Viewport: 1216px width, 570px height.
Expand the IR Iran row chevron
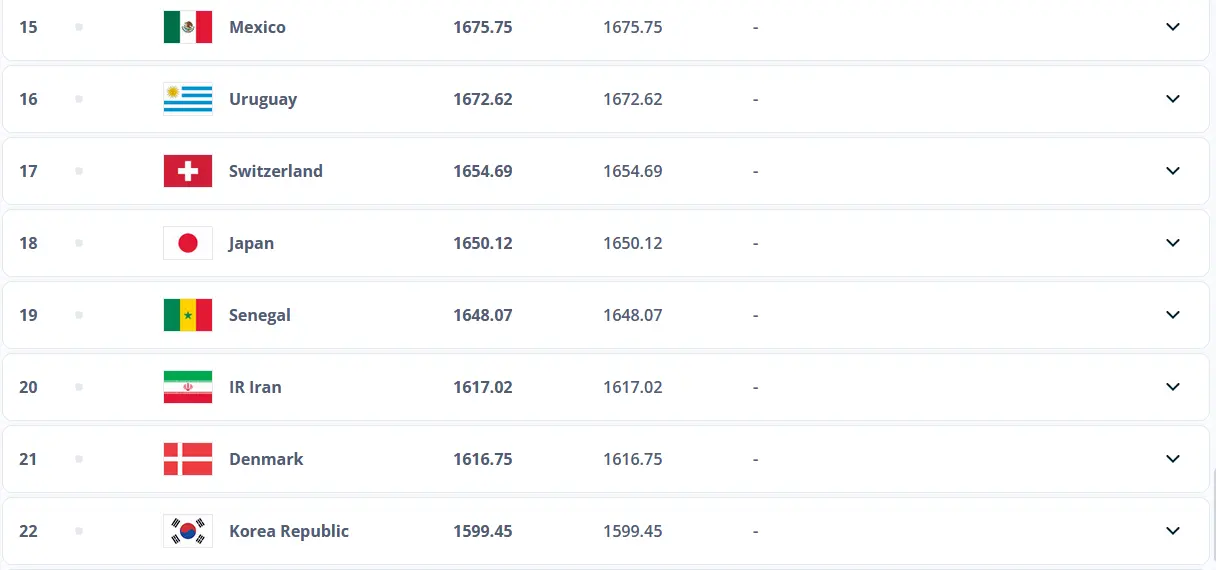[x=1173, y=387]
